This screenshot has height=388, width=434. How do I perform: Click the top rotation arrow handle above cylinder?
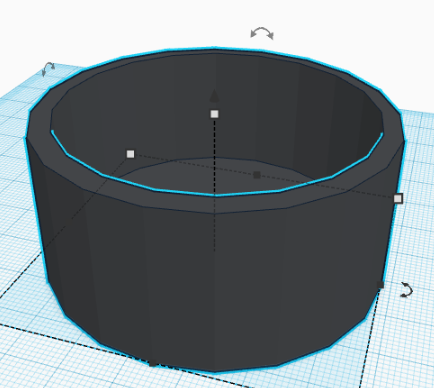coord(262,33)
